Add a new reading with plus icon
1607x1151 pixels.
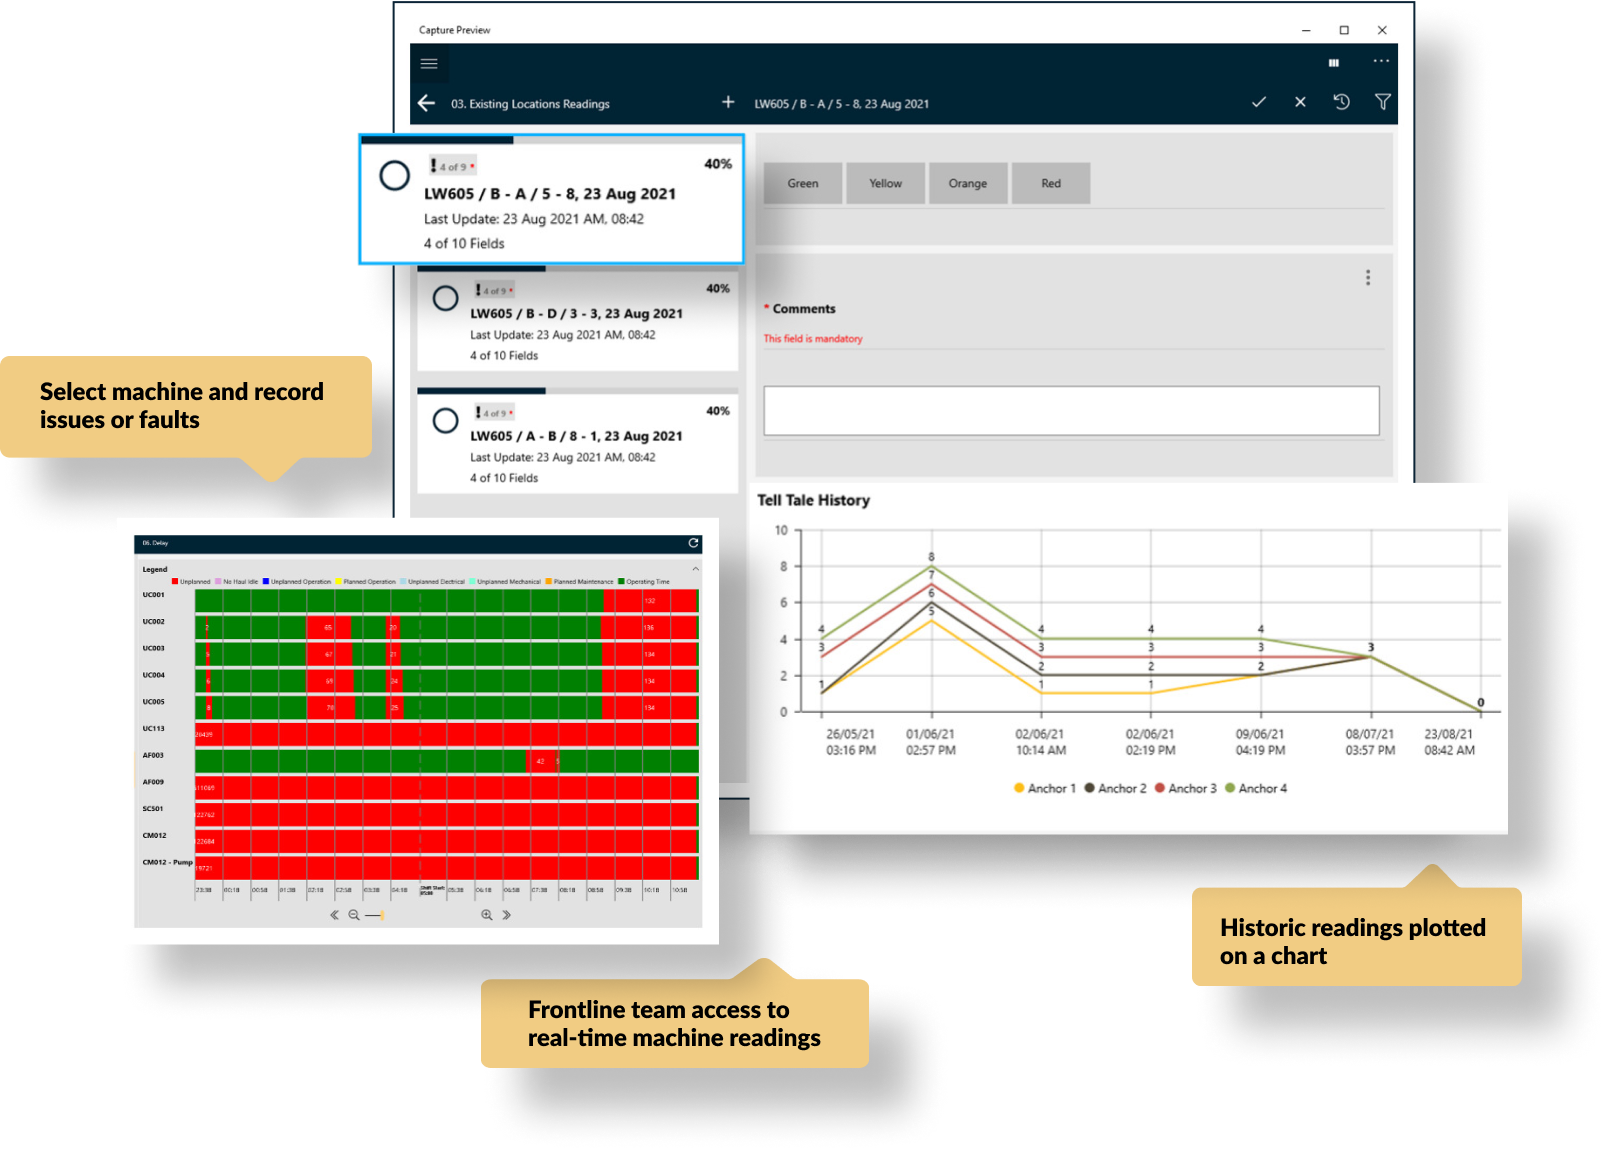[728, 102]
